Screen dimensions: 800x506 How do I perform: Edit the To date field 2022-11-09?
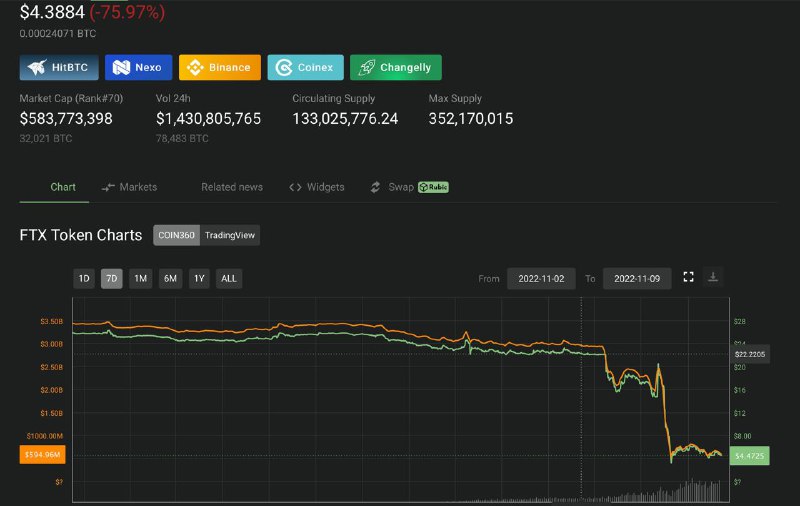637,279
